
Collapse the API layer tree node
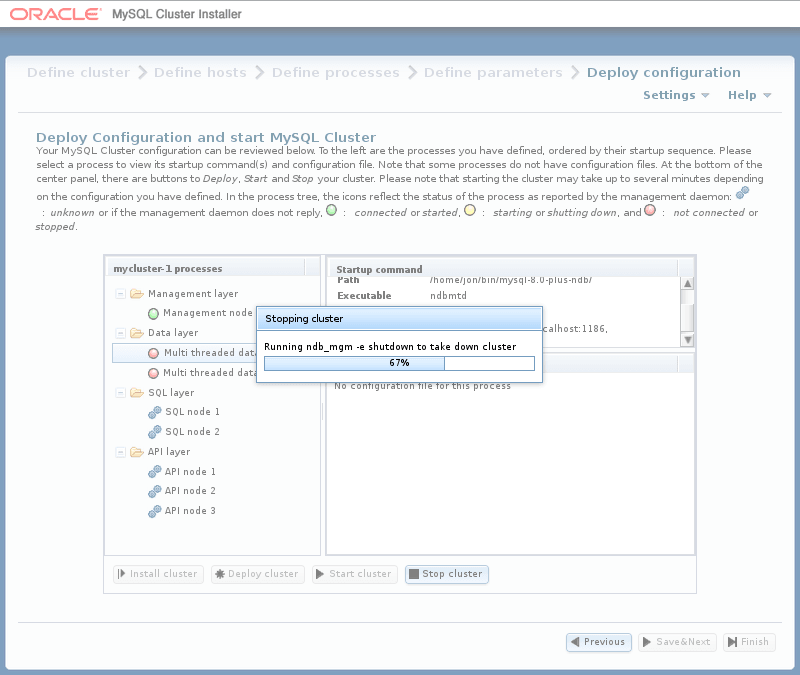120,452
